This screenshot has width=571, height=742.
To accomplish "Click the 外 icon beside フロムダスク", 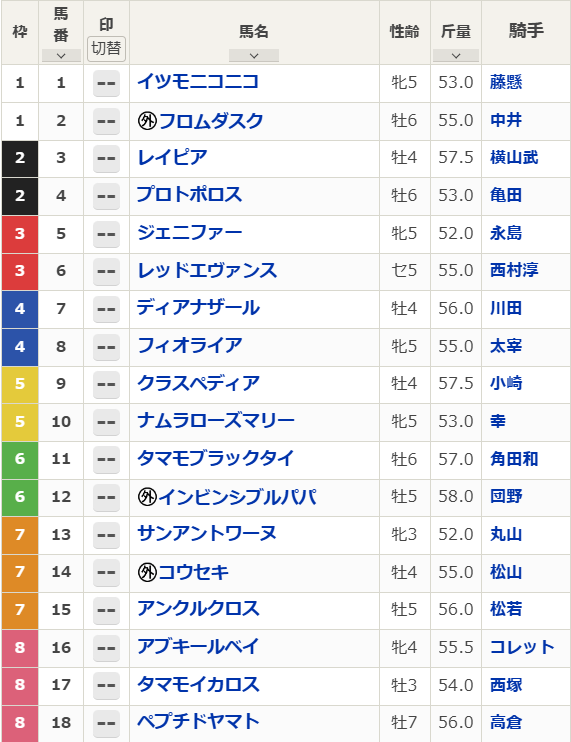I will pos(147,121).
